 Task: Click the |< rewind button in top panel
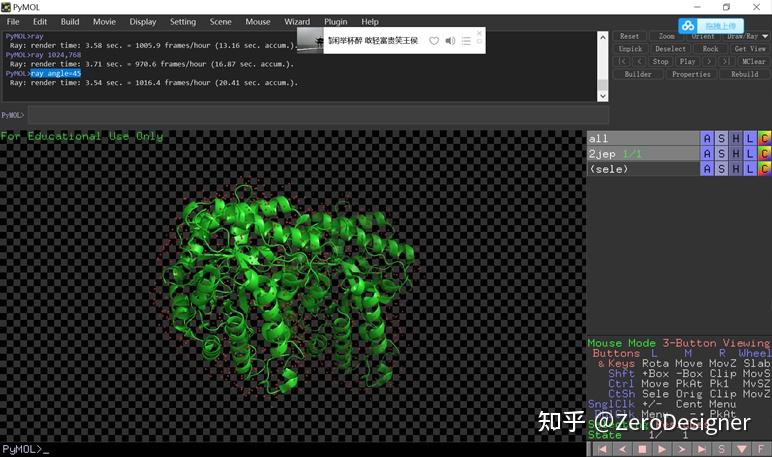click(622, 62)
